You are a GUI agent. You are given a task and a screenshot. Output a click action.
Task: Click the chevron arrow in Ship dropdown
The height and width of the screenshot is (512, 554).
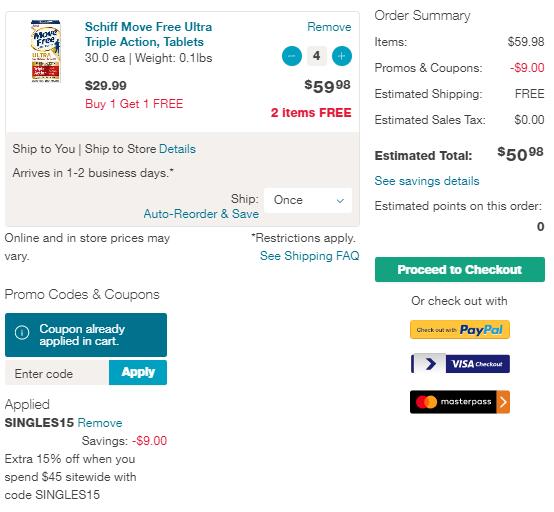[340, 201]
